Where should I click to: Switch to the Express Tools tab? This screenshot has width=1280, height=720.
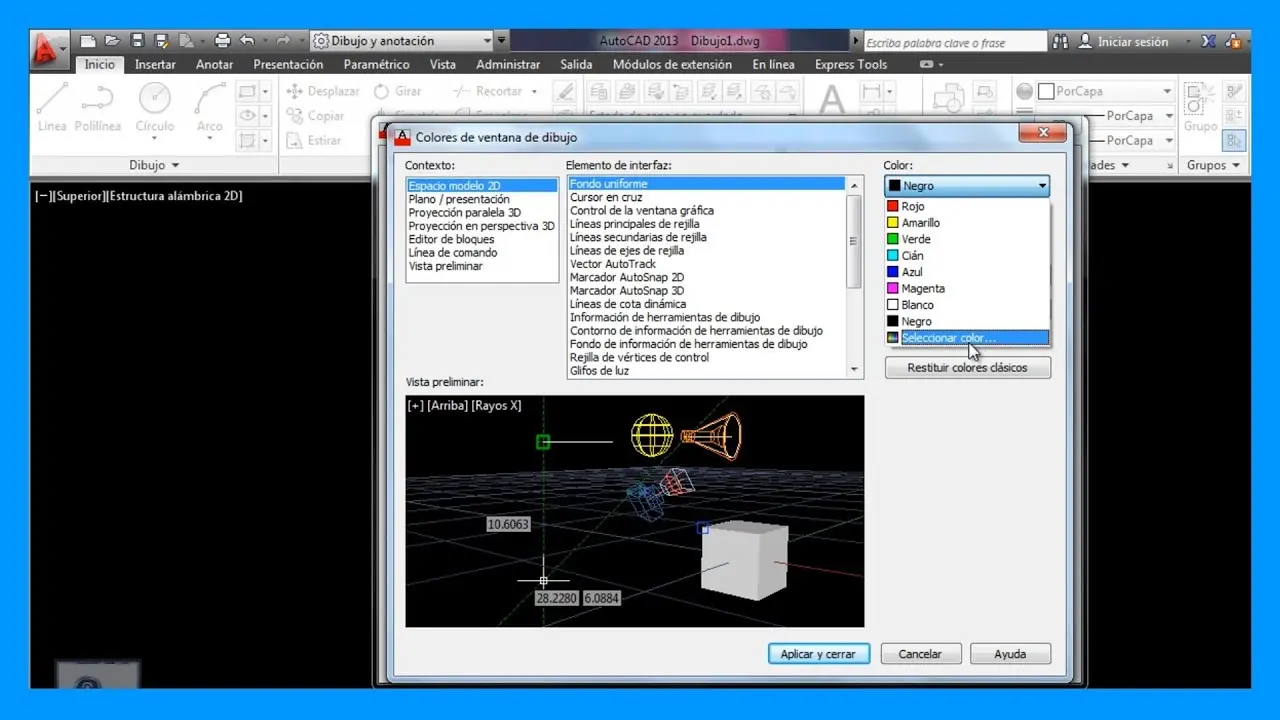point(850,64)
